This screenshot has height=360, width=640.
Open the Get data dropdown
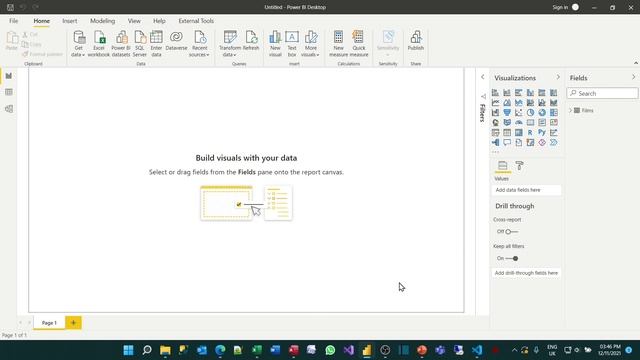[78, 44]
